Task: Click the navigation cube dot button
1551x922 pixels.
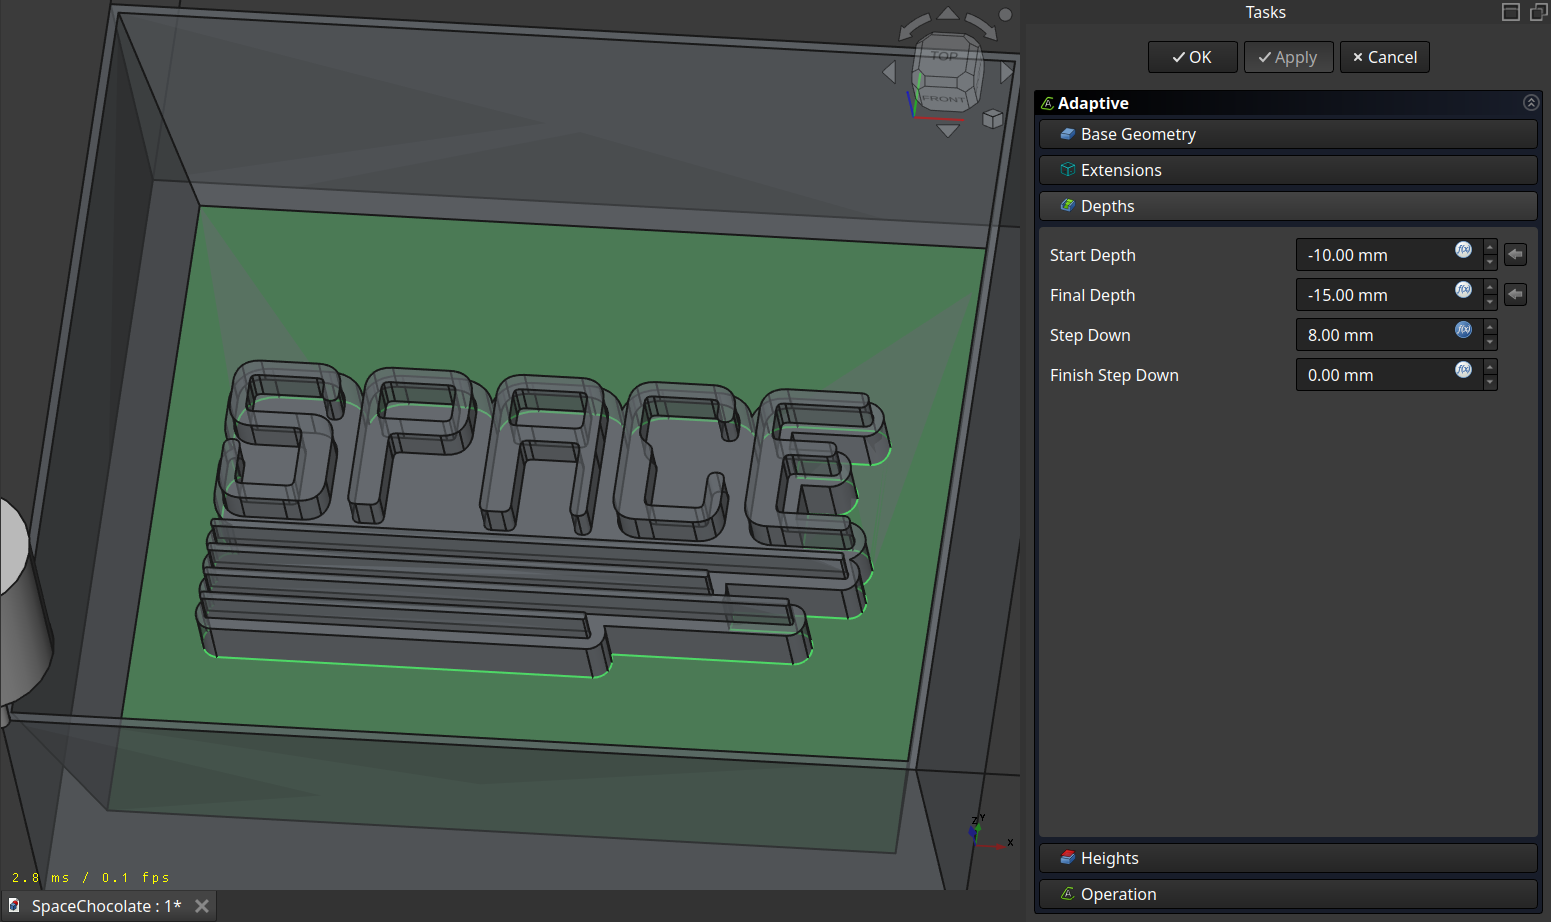Action: (x=1005, y=15)
